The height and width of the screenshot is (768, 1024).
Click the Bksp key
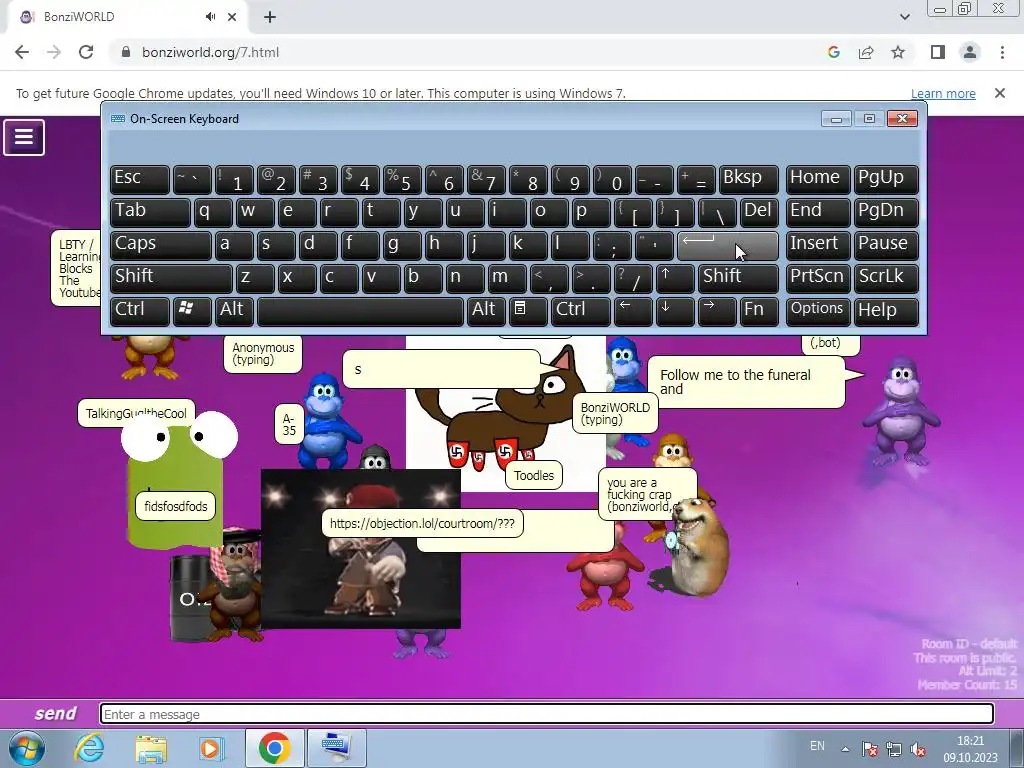(748, 180)
